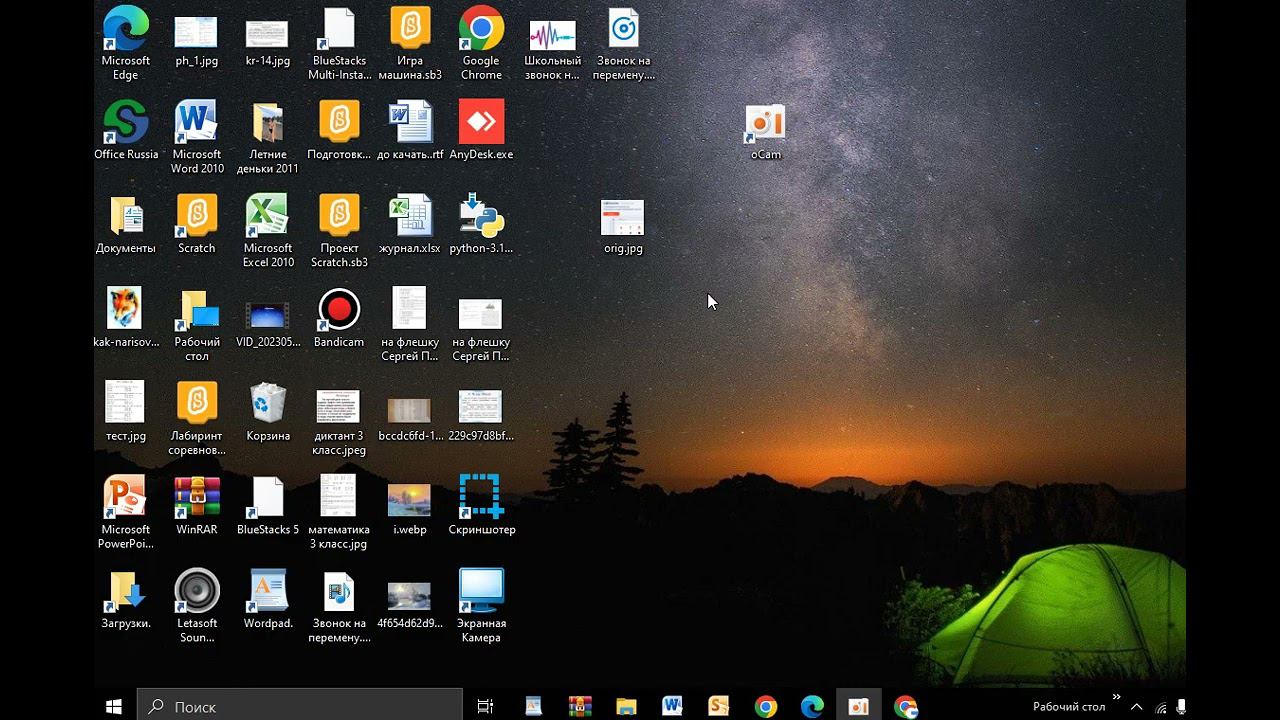This screenshot has height=720, width=1280.
Task: Open File Explorer from the taskbar
Action: (626, 706)
